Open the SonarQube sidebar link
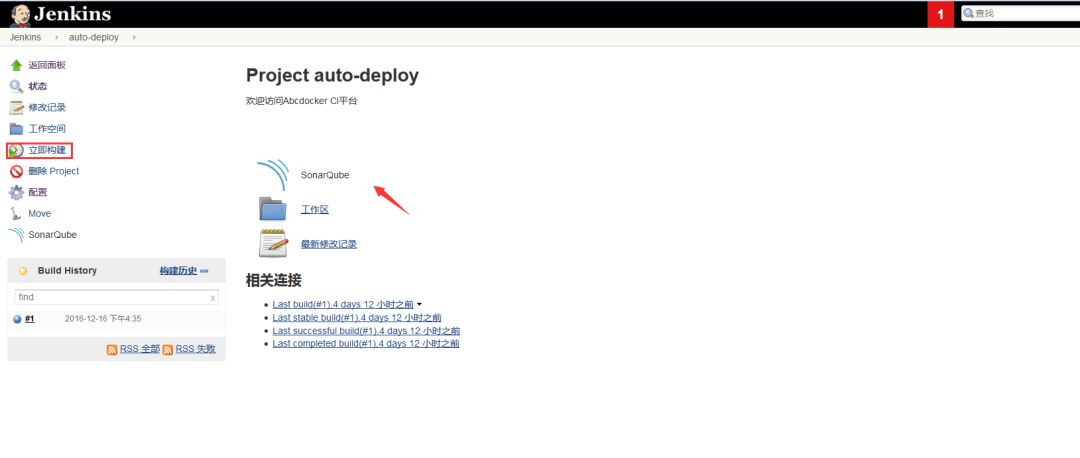This screenshot has width=1080, height=458. pyautogui.click(x=52, y=235)
